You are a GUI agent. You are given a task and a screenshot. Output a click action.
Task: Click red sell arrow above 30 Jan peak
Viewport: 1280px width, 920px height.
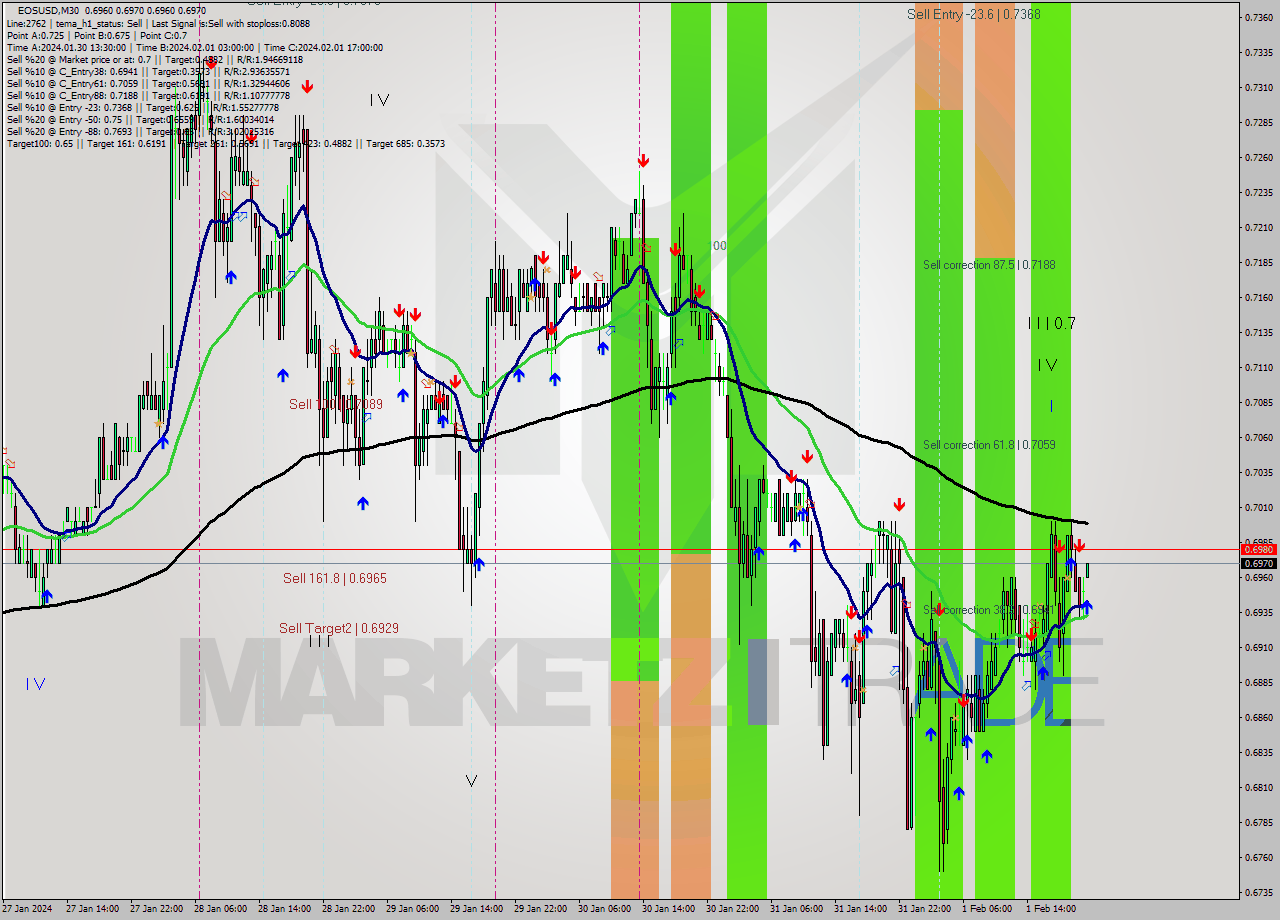click(x=643, y=160)
